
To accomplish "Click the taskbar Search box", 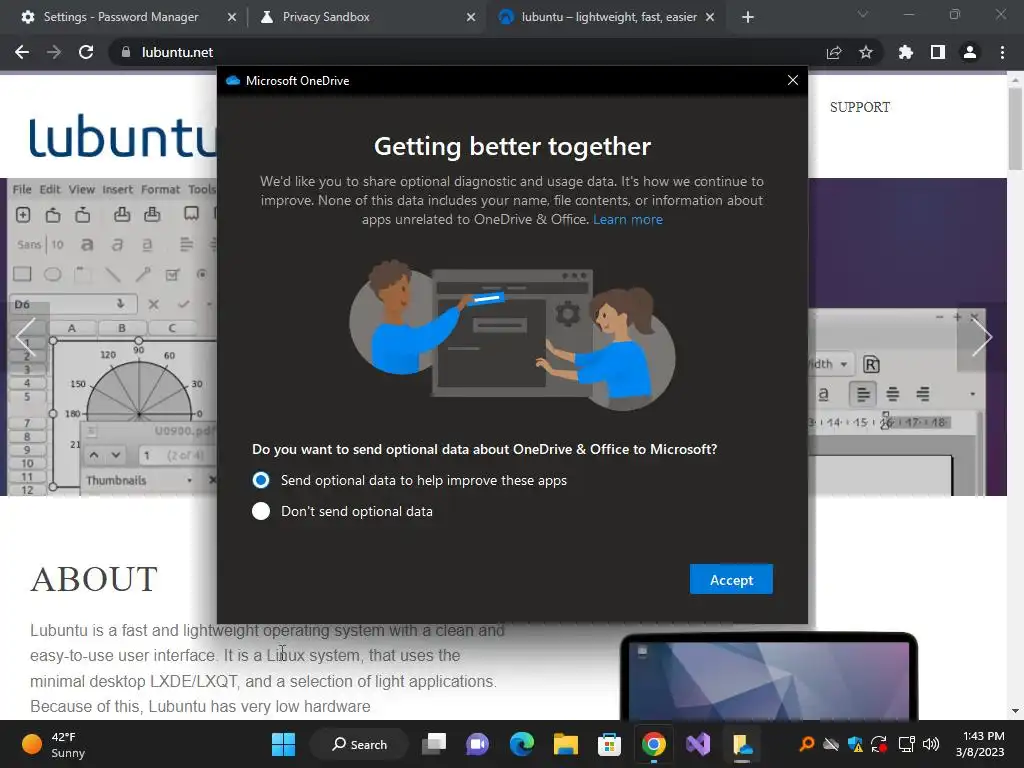I will pos(360,744).
